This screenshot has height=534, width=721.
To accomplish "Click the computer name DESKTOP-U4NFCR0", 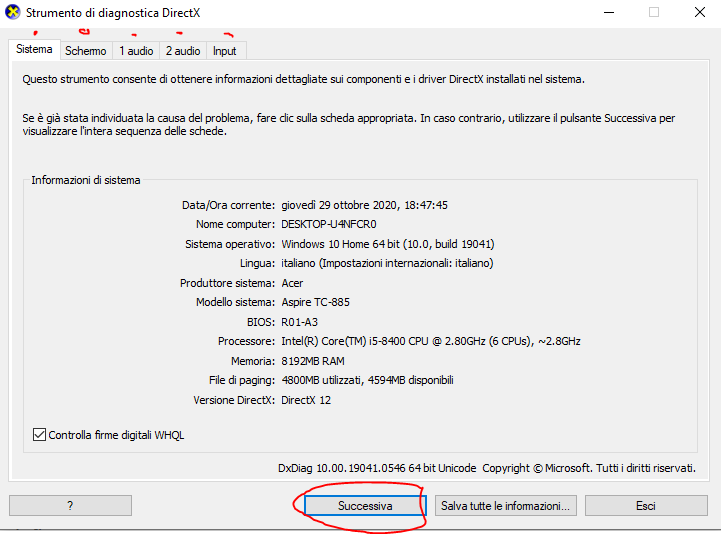I will click(329, 224).
